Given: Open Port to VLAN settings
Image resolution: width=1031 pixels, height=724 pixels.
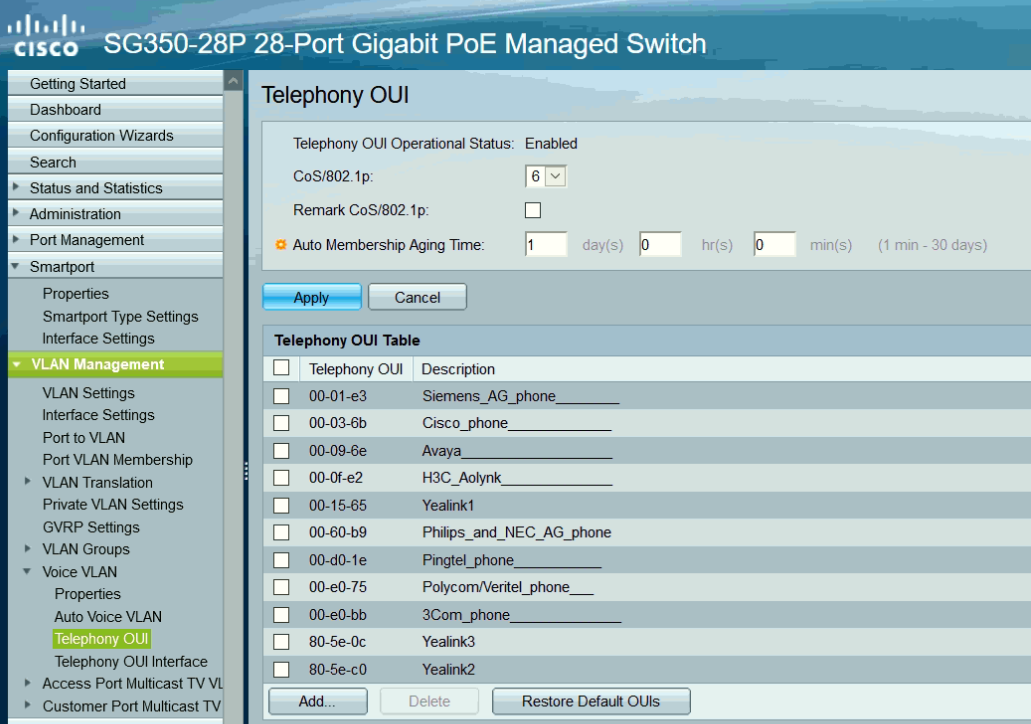Looking at the screenshot, I should pyautogui.click(x=83, y=437).
